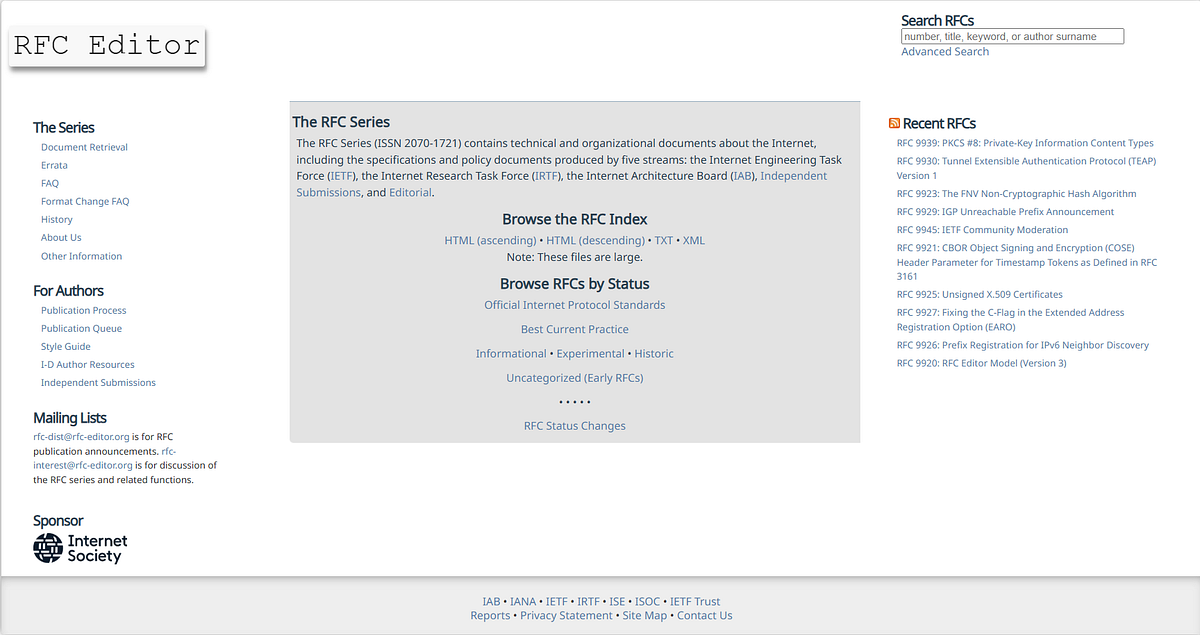Open Uncategorized (Early RFCs)
The image size is (1200, 635).
pos(575,378)
